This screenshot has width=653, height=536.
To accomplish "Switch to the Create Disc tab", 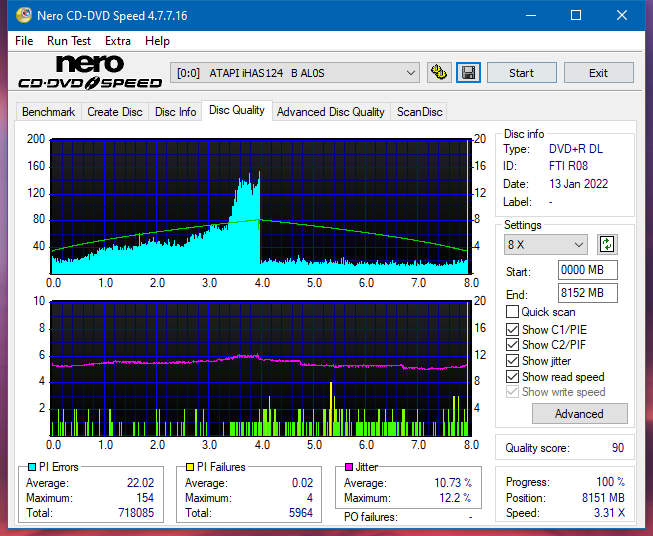I will pyautogui.click(x=115, y=112).
